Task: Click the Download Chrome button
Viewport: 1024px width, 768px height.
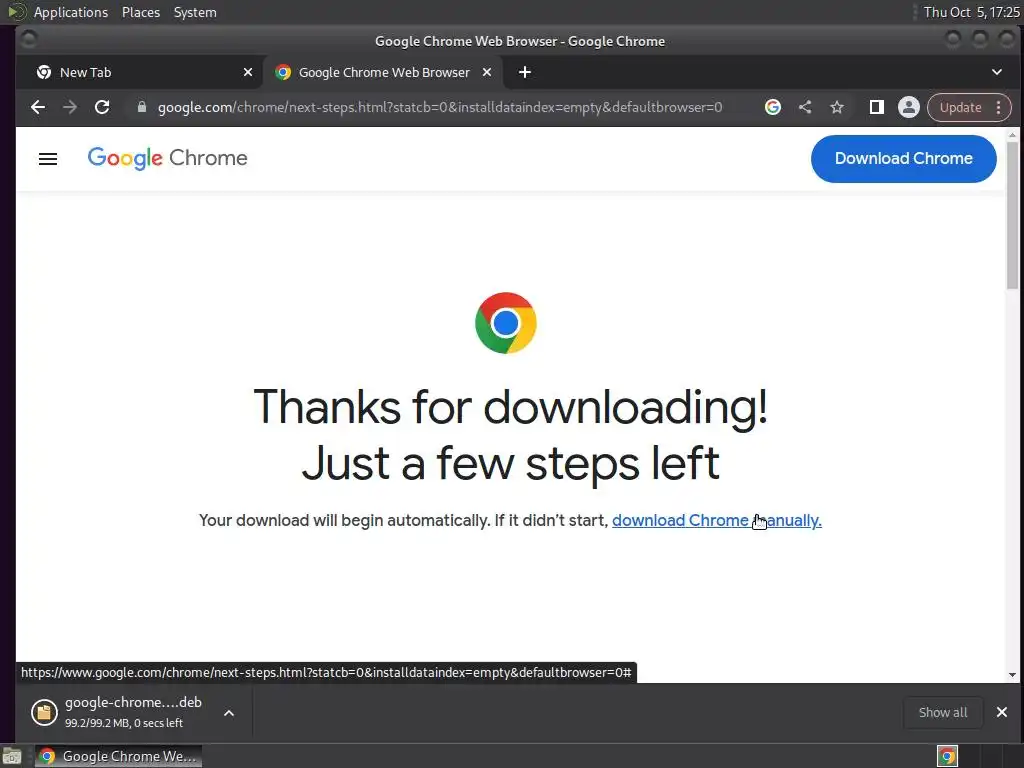Action: [903, 159]
